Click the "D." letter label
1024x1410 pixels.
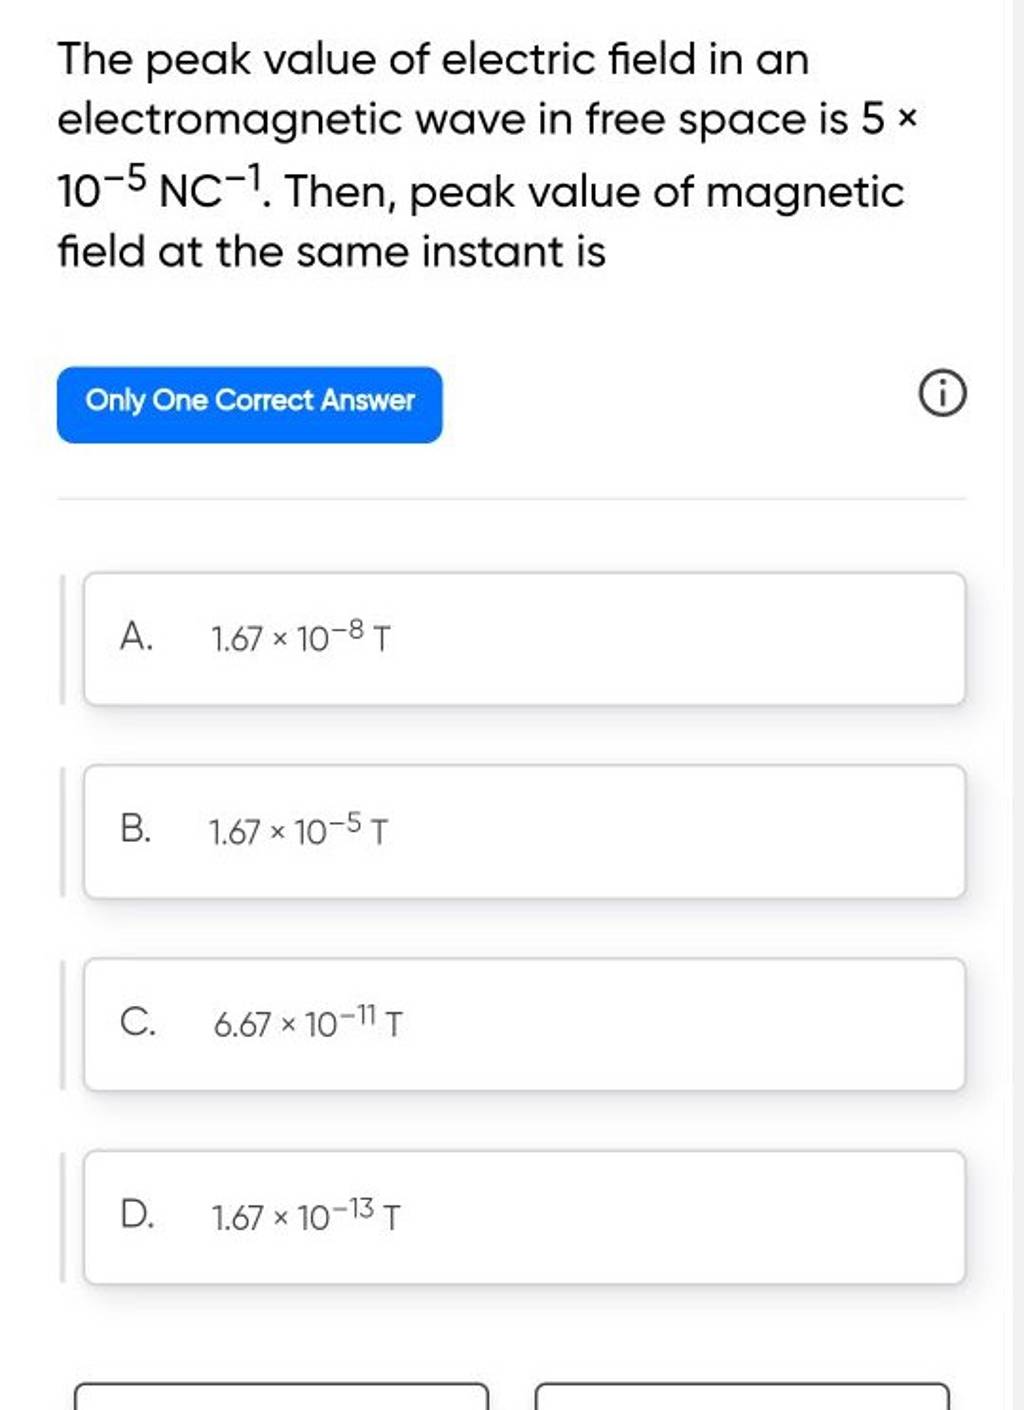pos(136,1216)
